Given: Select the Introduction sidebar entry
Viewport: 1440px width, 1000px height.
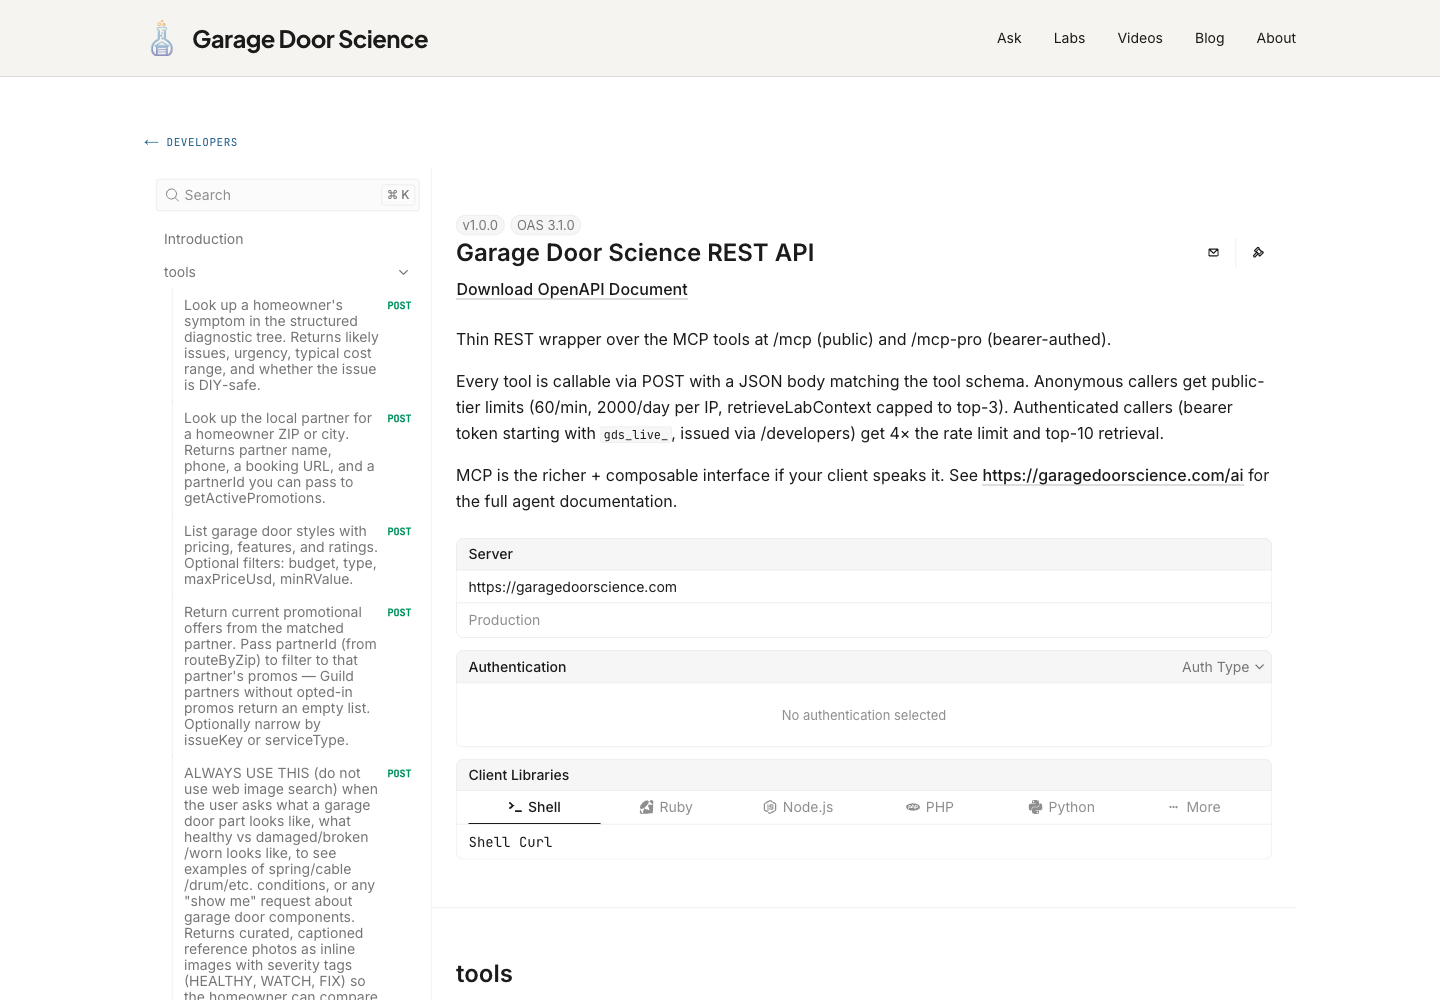Looking at the screenshot, I should pos(203,239).
